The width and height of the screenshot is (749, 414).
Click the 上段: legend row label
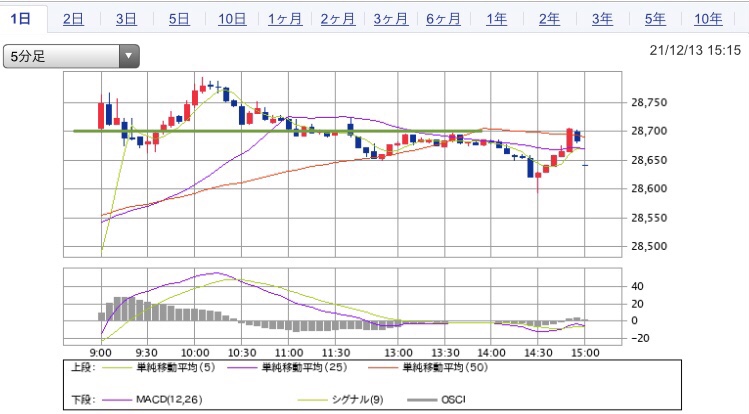(x=83, y=367)
